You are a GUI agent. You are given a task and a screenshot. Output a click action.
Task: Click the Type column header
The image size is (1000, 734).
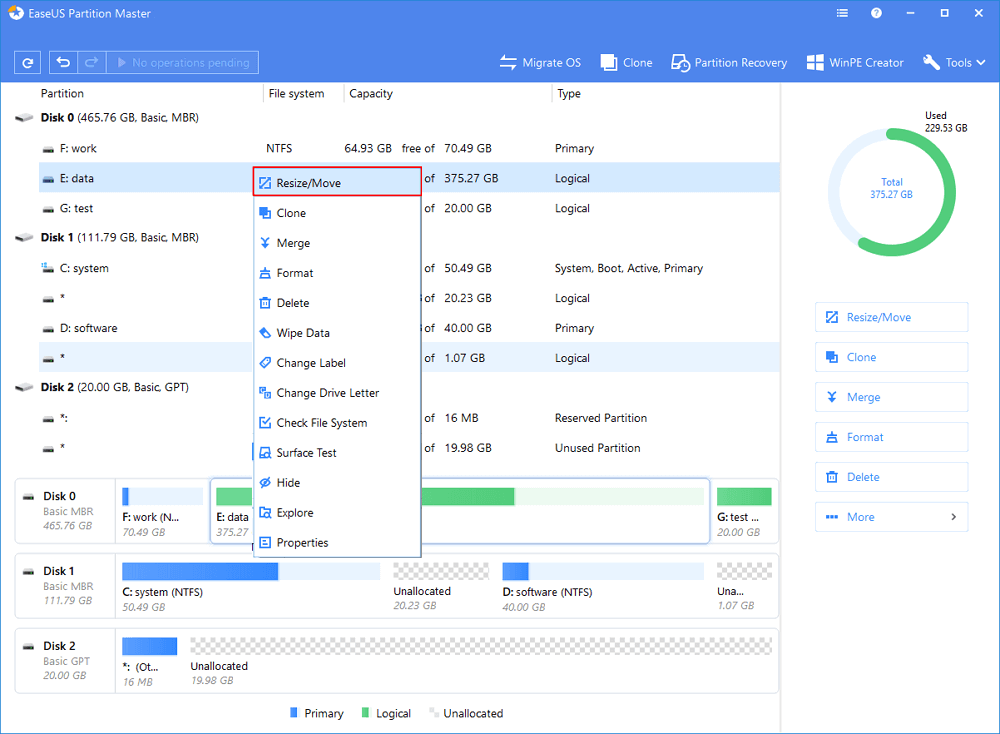(569, 94)
